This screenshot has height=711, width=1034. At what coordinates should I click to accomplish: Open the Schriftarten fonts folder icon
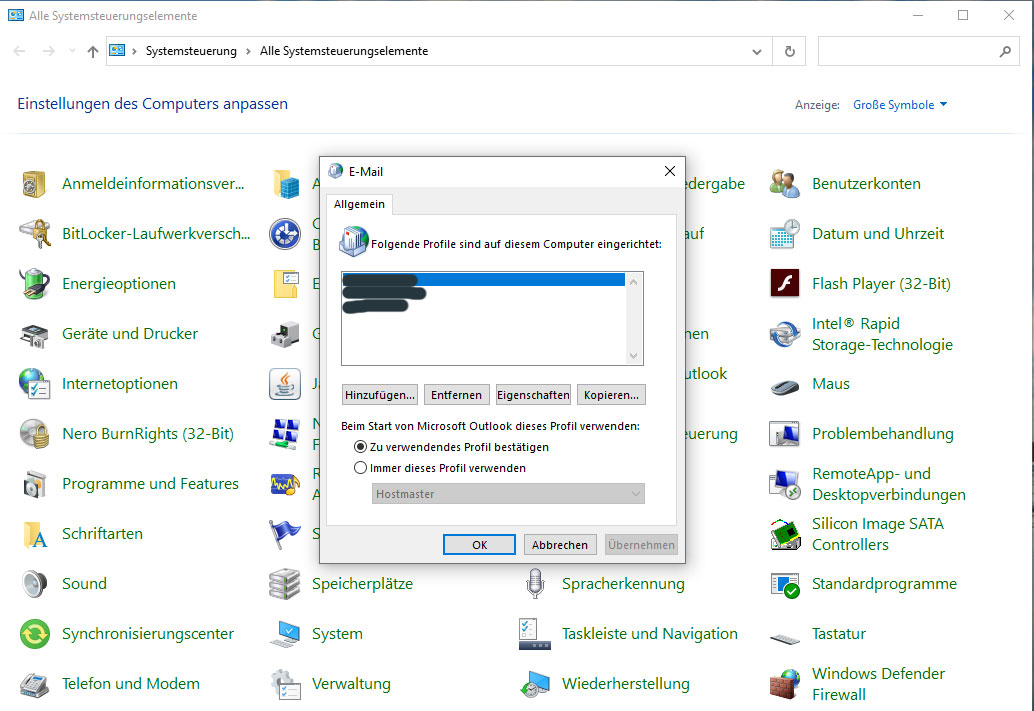pyautogui.click(x=34, y=534)
